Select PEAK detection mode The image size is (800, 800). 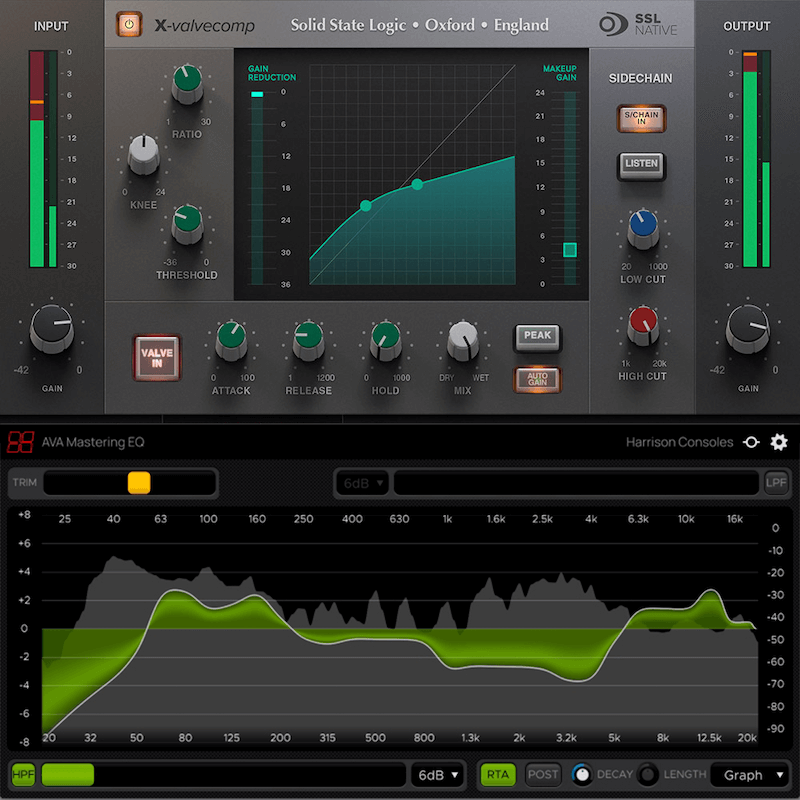[x=538, y=337]
